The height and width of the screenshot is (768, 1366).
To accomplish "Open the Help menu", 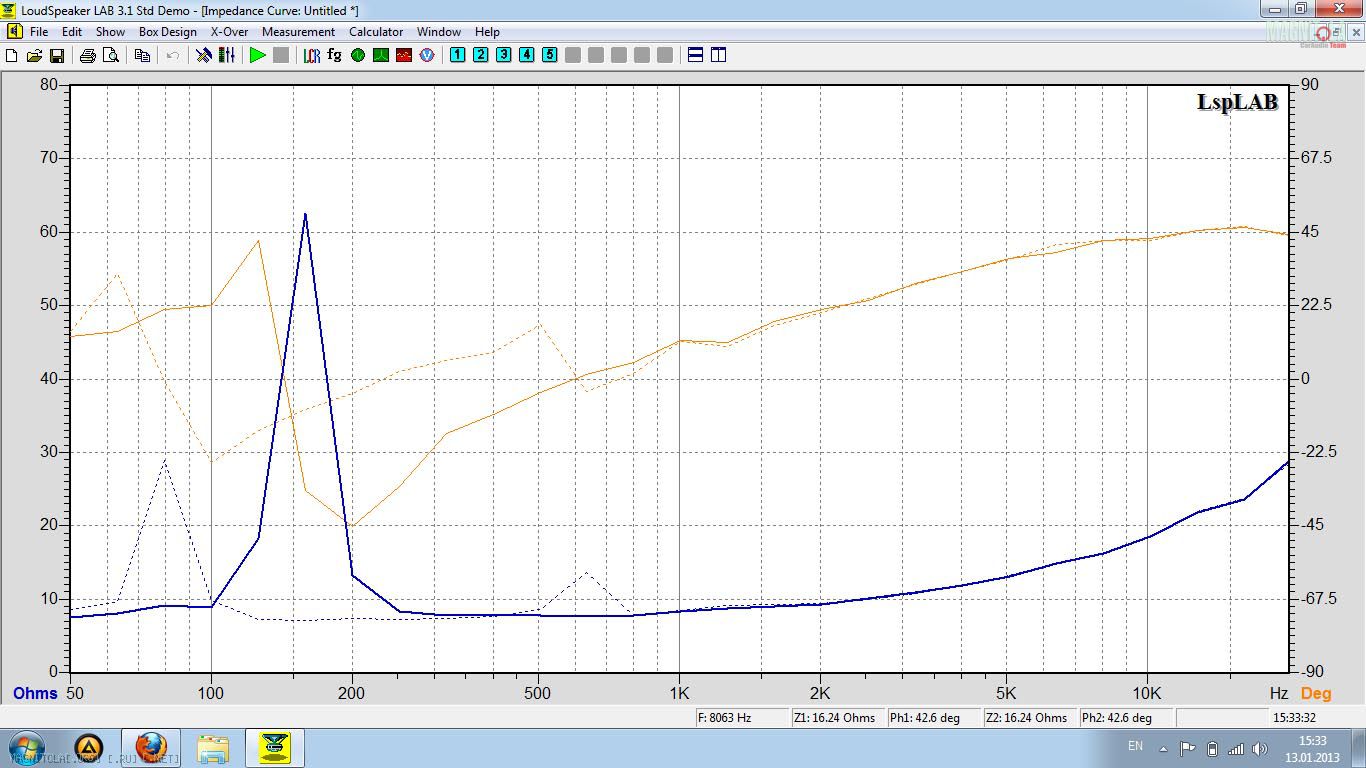I will coord(487,32).
